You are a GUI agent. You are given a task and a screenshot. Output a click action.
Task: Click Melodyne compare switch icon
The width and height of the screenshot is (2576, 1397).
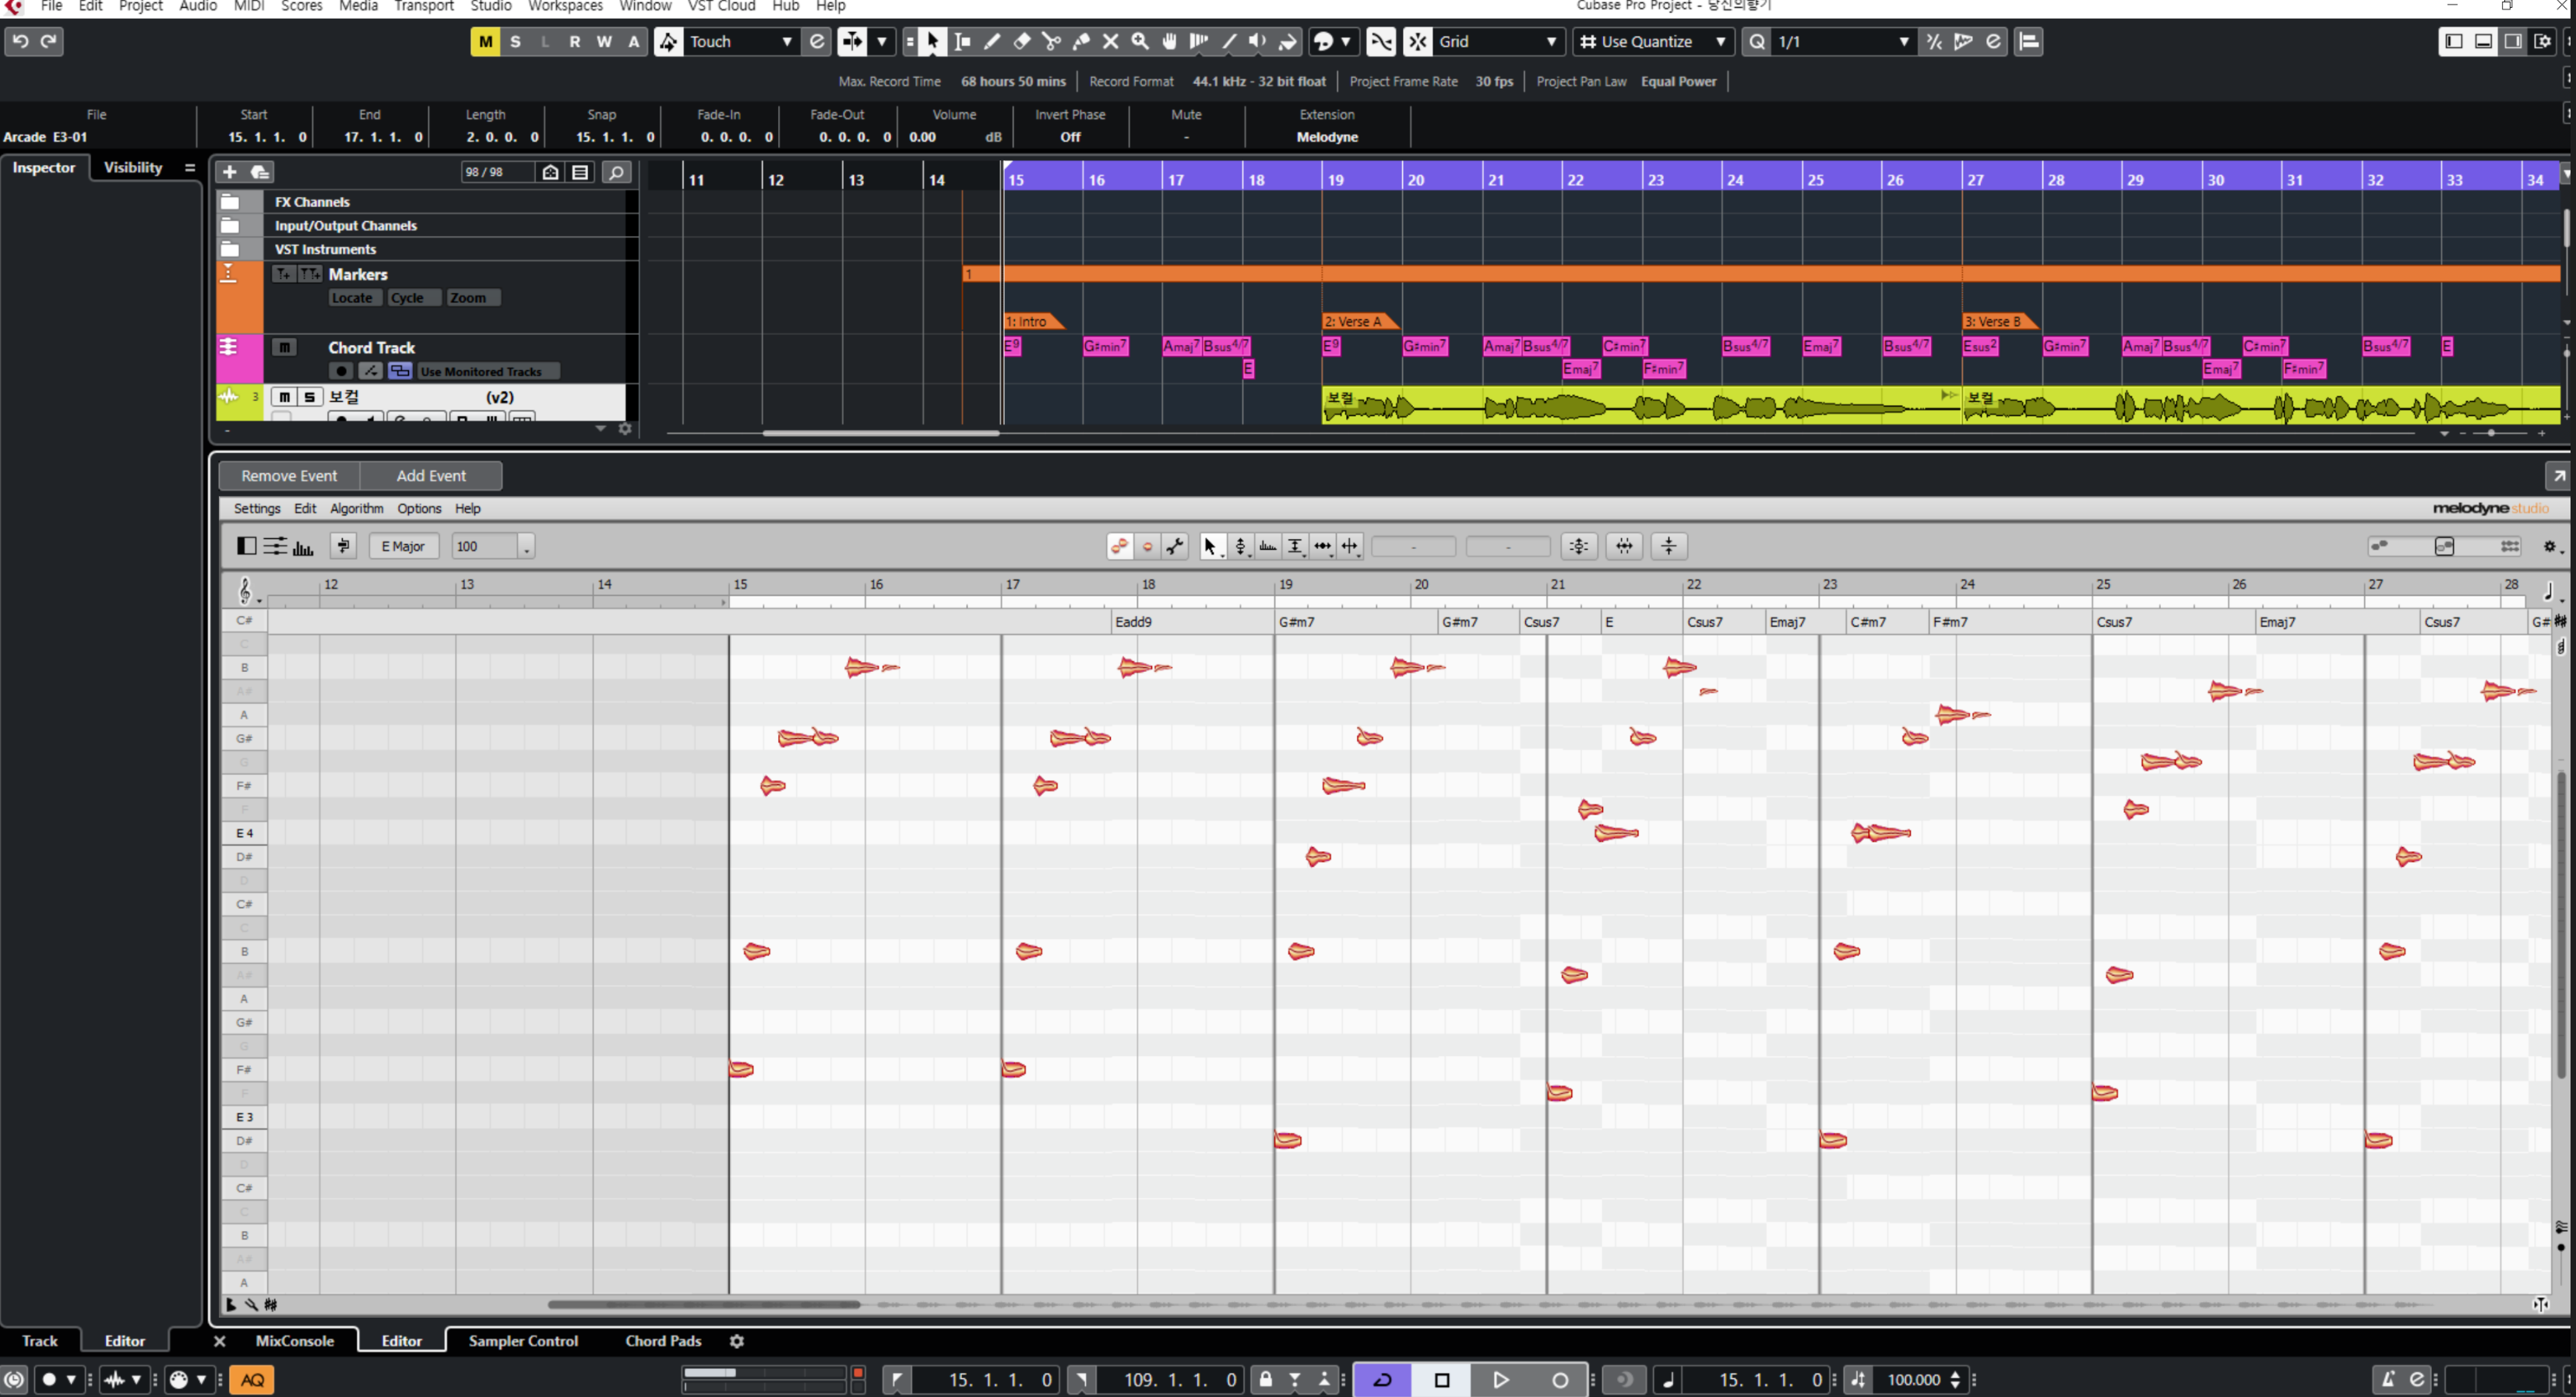pos(343,546)
